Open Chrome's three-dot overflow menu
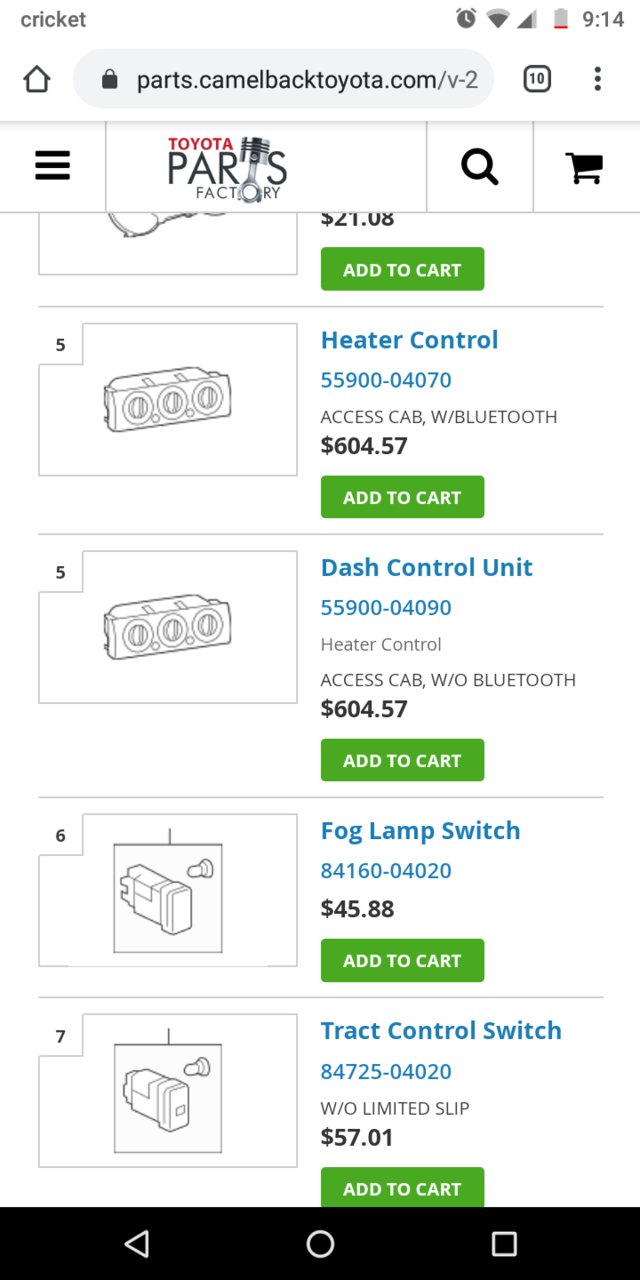This screenshot has width=640, height=1280. pyautogui.click(x=597, y=79)
